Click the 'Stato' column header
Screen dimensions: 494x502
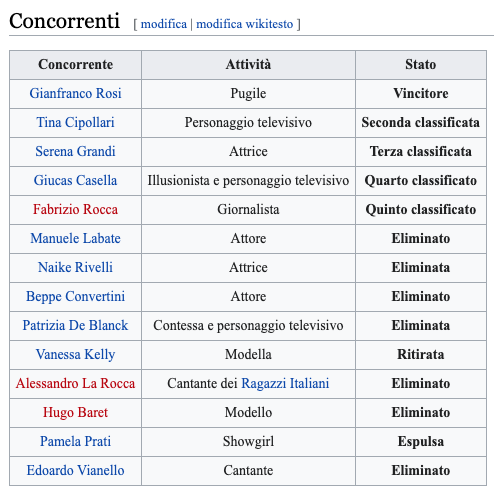click(421, 65)
